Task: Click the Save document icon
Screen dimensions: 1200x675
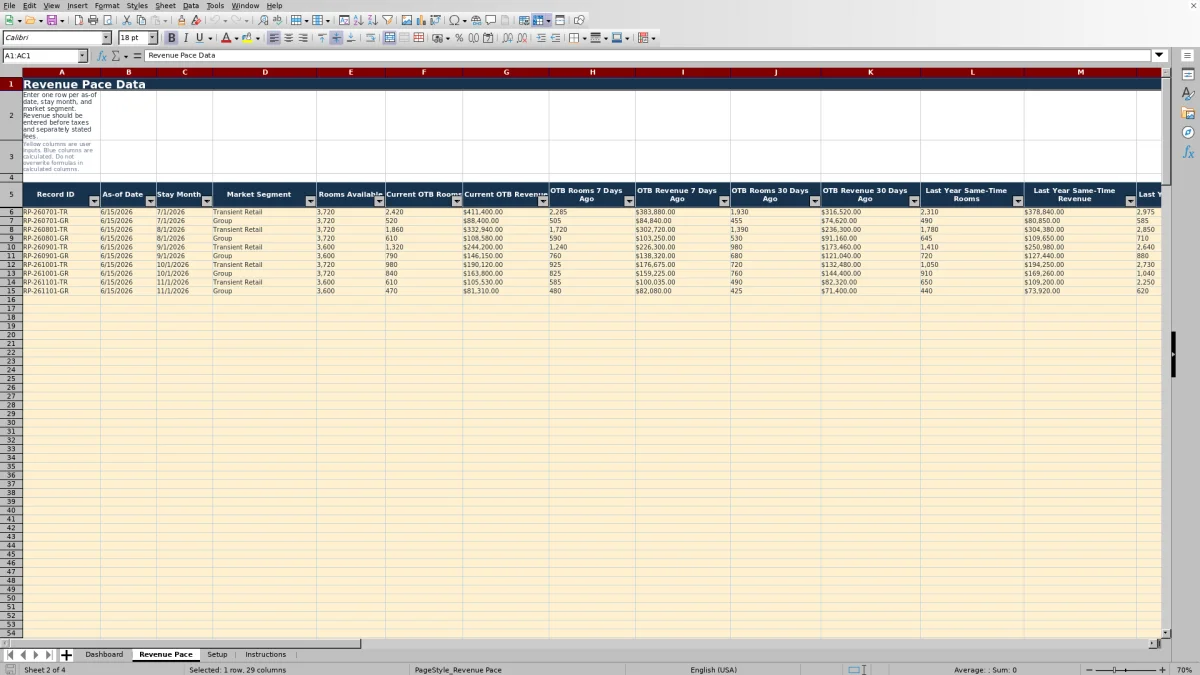Action: point(51,20)
